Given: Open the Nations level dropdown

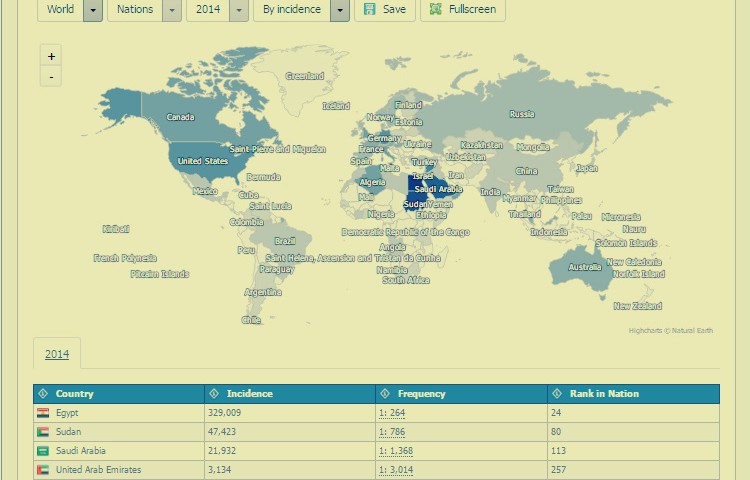Looking at the screenshot, I should pos(171,9).
